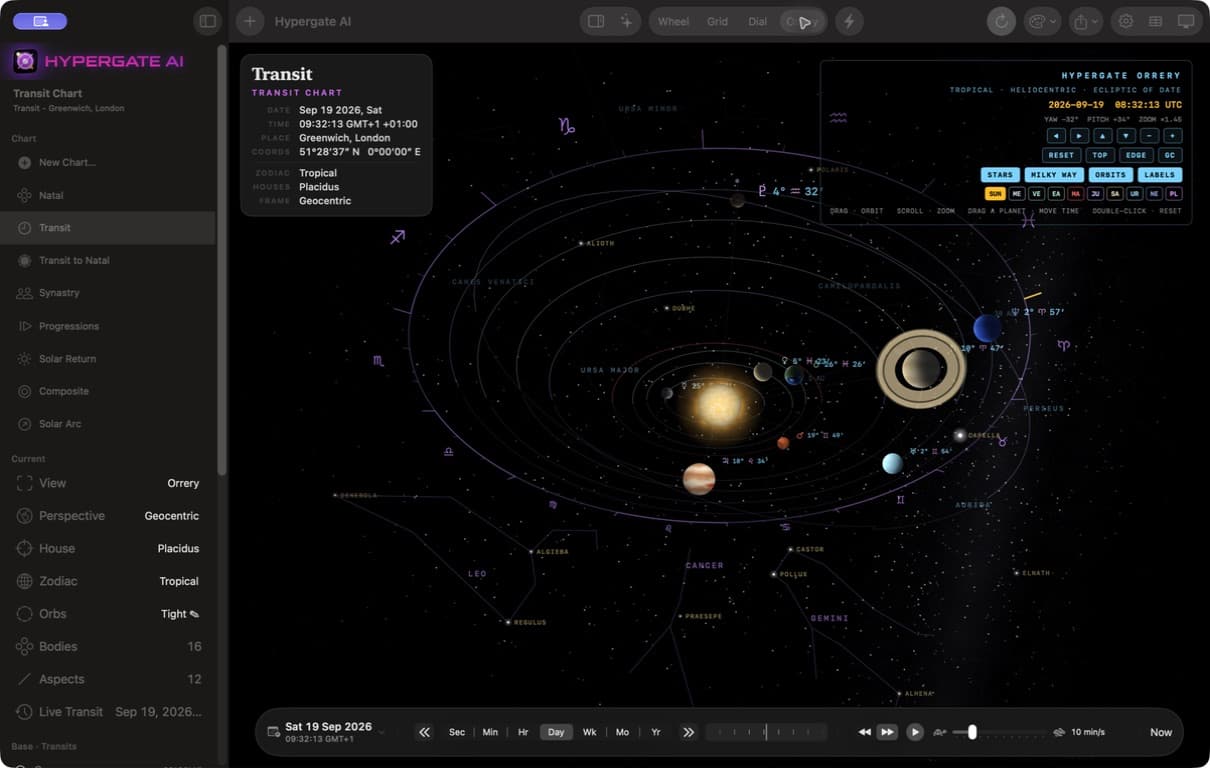Open the View setting showing Orrery
The height and width of the screenshot is (768, 1210).
108,483
